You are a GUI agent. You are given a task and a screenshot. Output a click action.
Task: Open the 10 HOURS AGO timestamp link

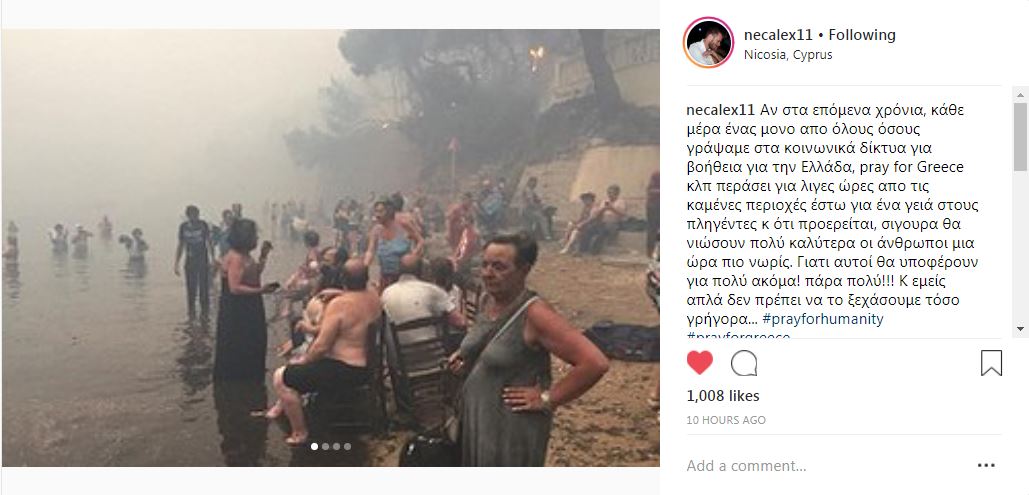[x=726, y=420]
